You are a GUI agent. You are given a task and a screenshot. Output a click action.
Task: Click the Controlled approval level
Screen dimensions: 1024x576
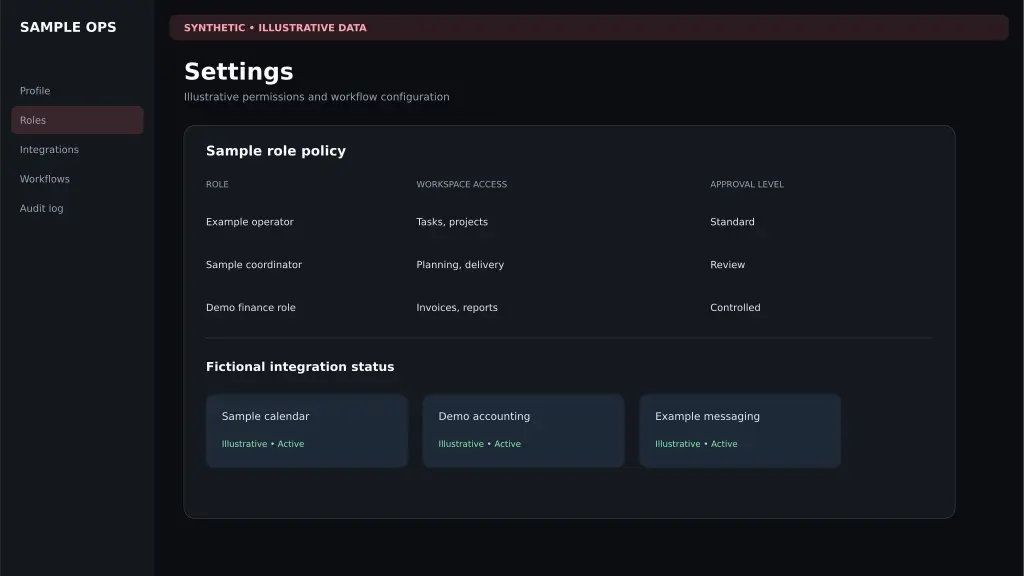tap(735, 308)
